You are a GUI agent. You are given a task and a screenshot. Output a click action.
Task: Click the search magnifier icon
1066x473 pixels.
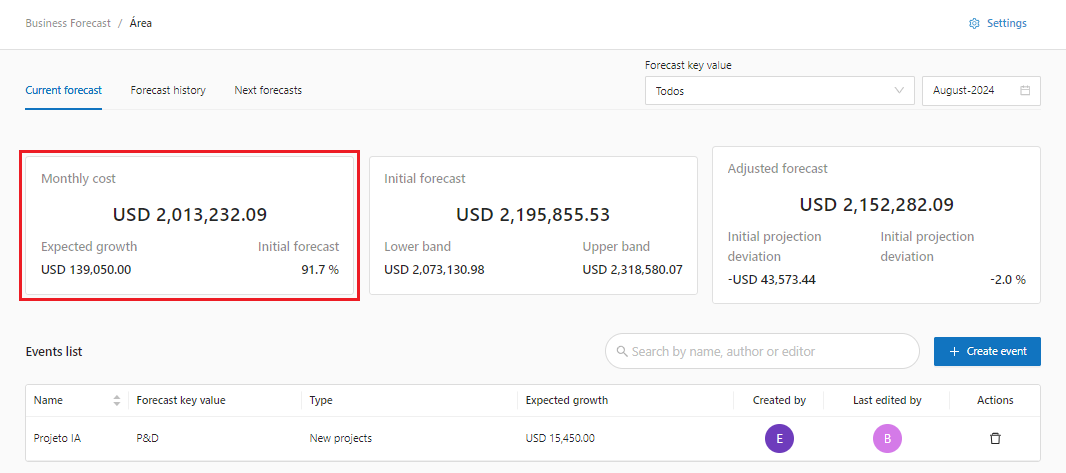[622, 352]
